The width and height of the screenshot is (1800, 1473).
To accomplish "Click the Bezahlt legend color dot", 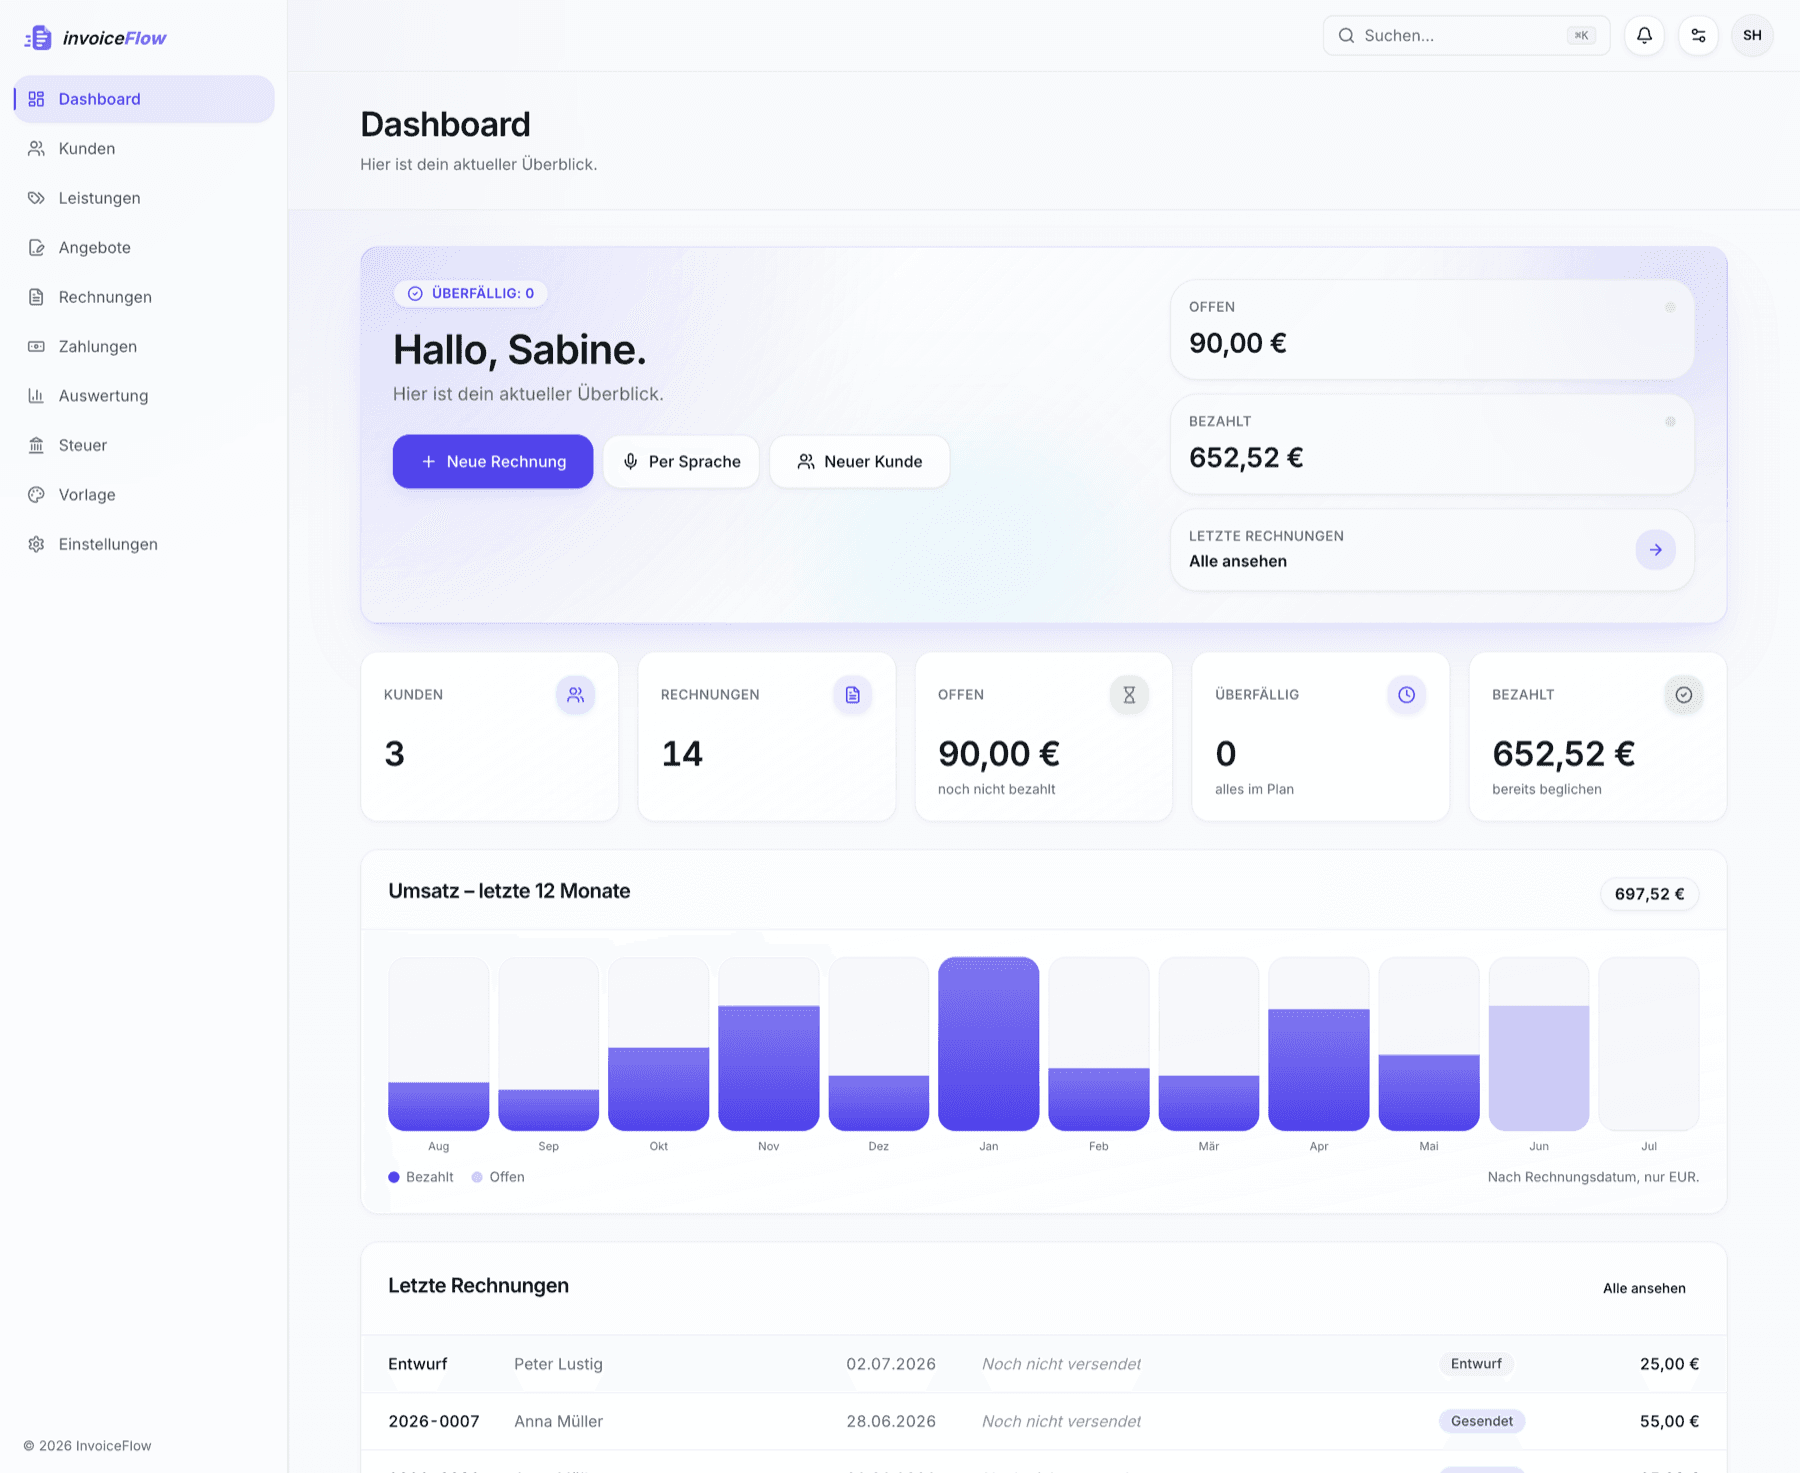I will [x=394, y=1177].
